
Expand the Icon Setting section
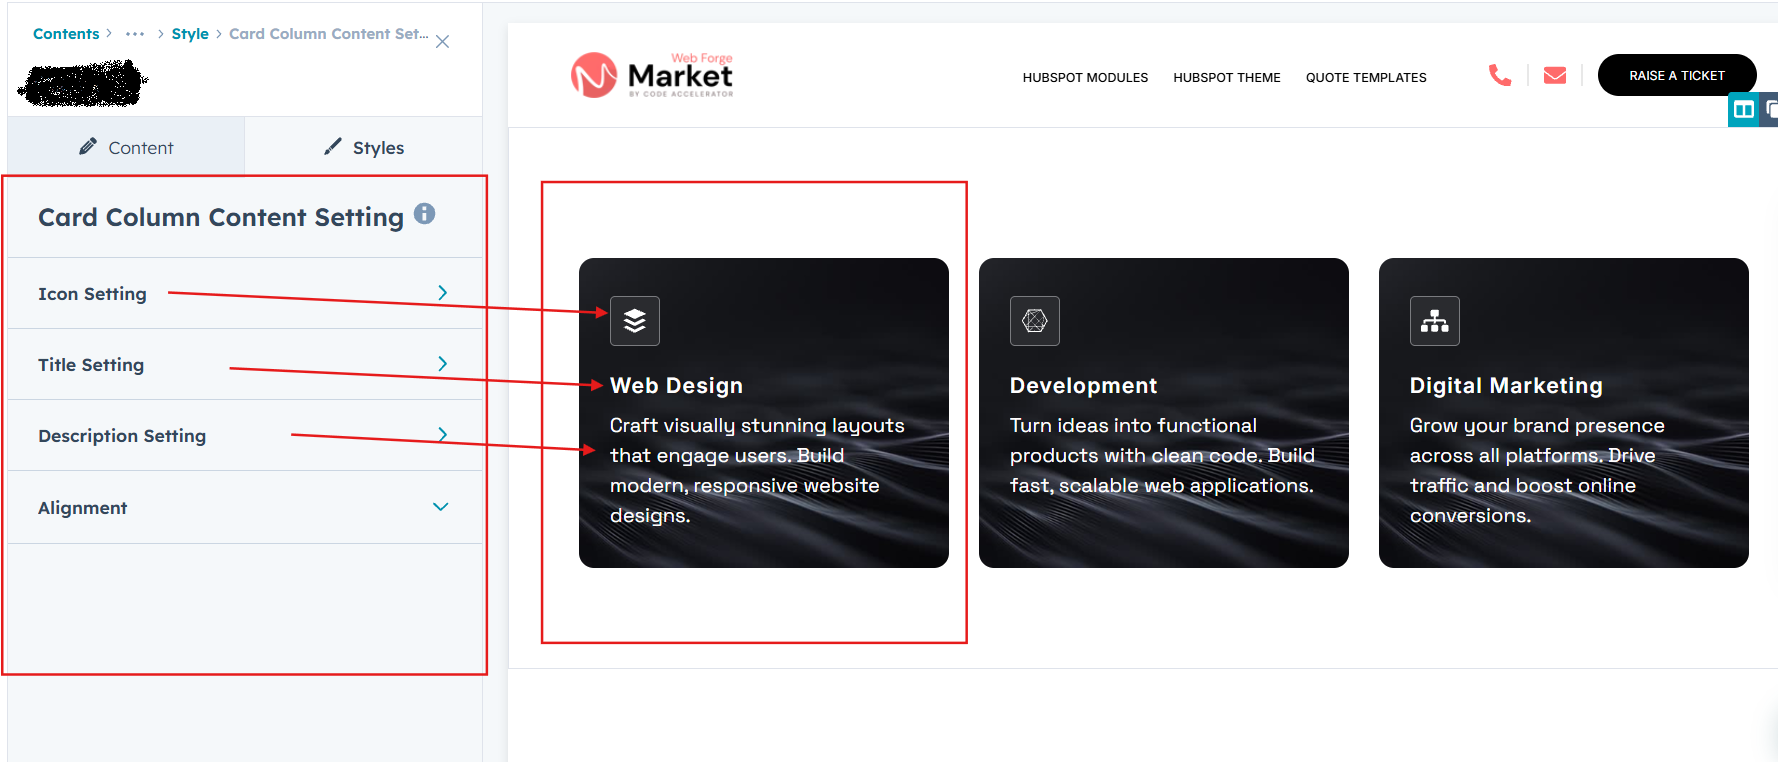point(442,293)
